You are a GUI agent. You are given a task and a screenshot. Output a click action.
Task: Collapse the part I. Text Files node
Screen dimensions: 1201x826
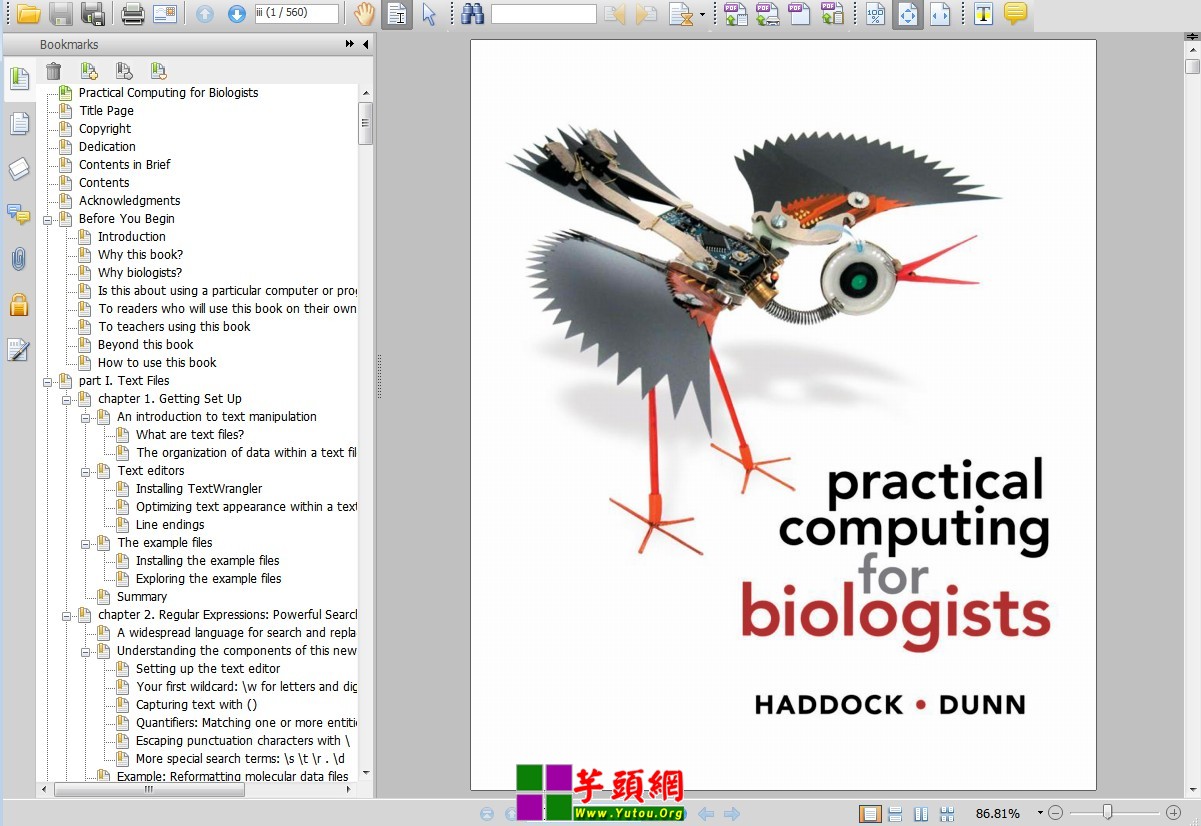click(48, 381)
